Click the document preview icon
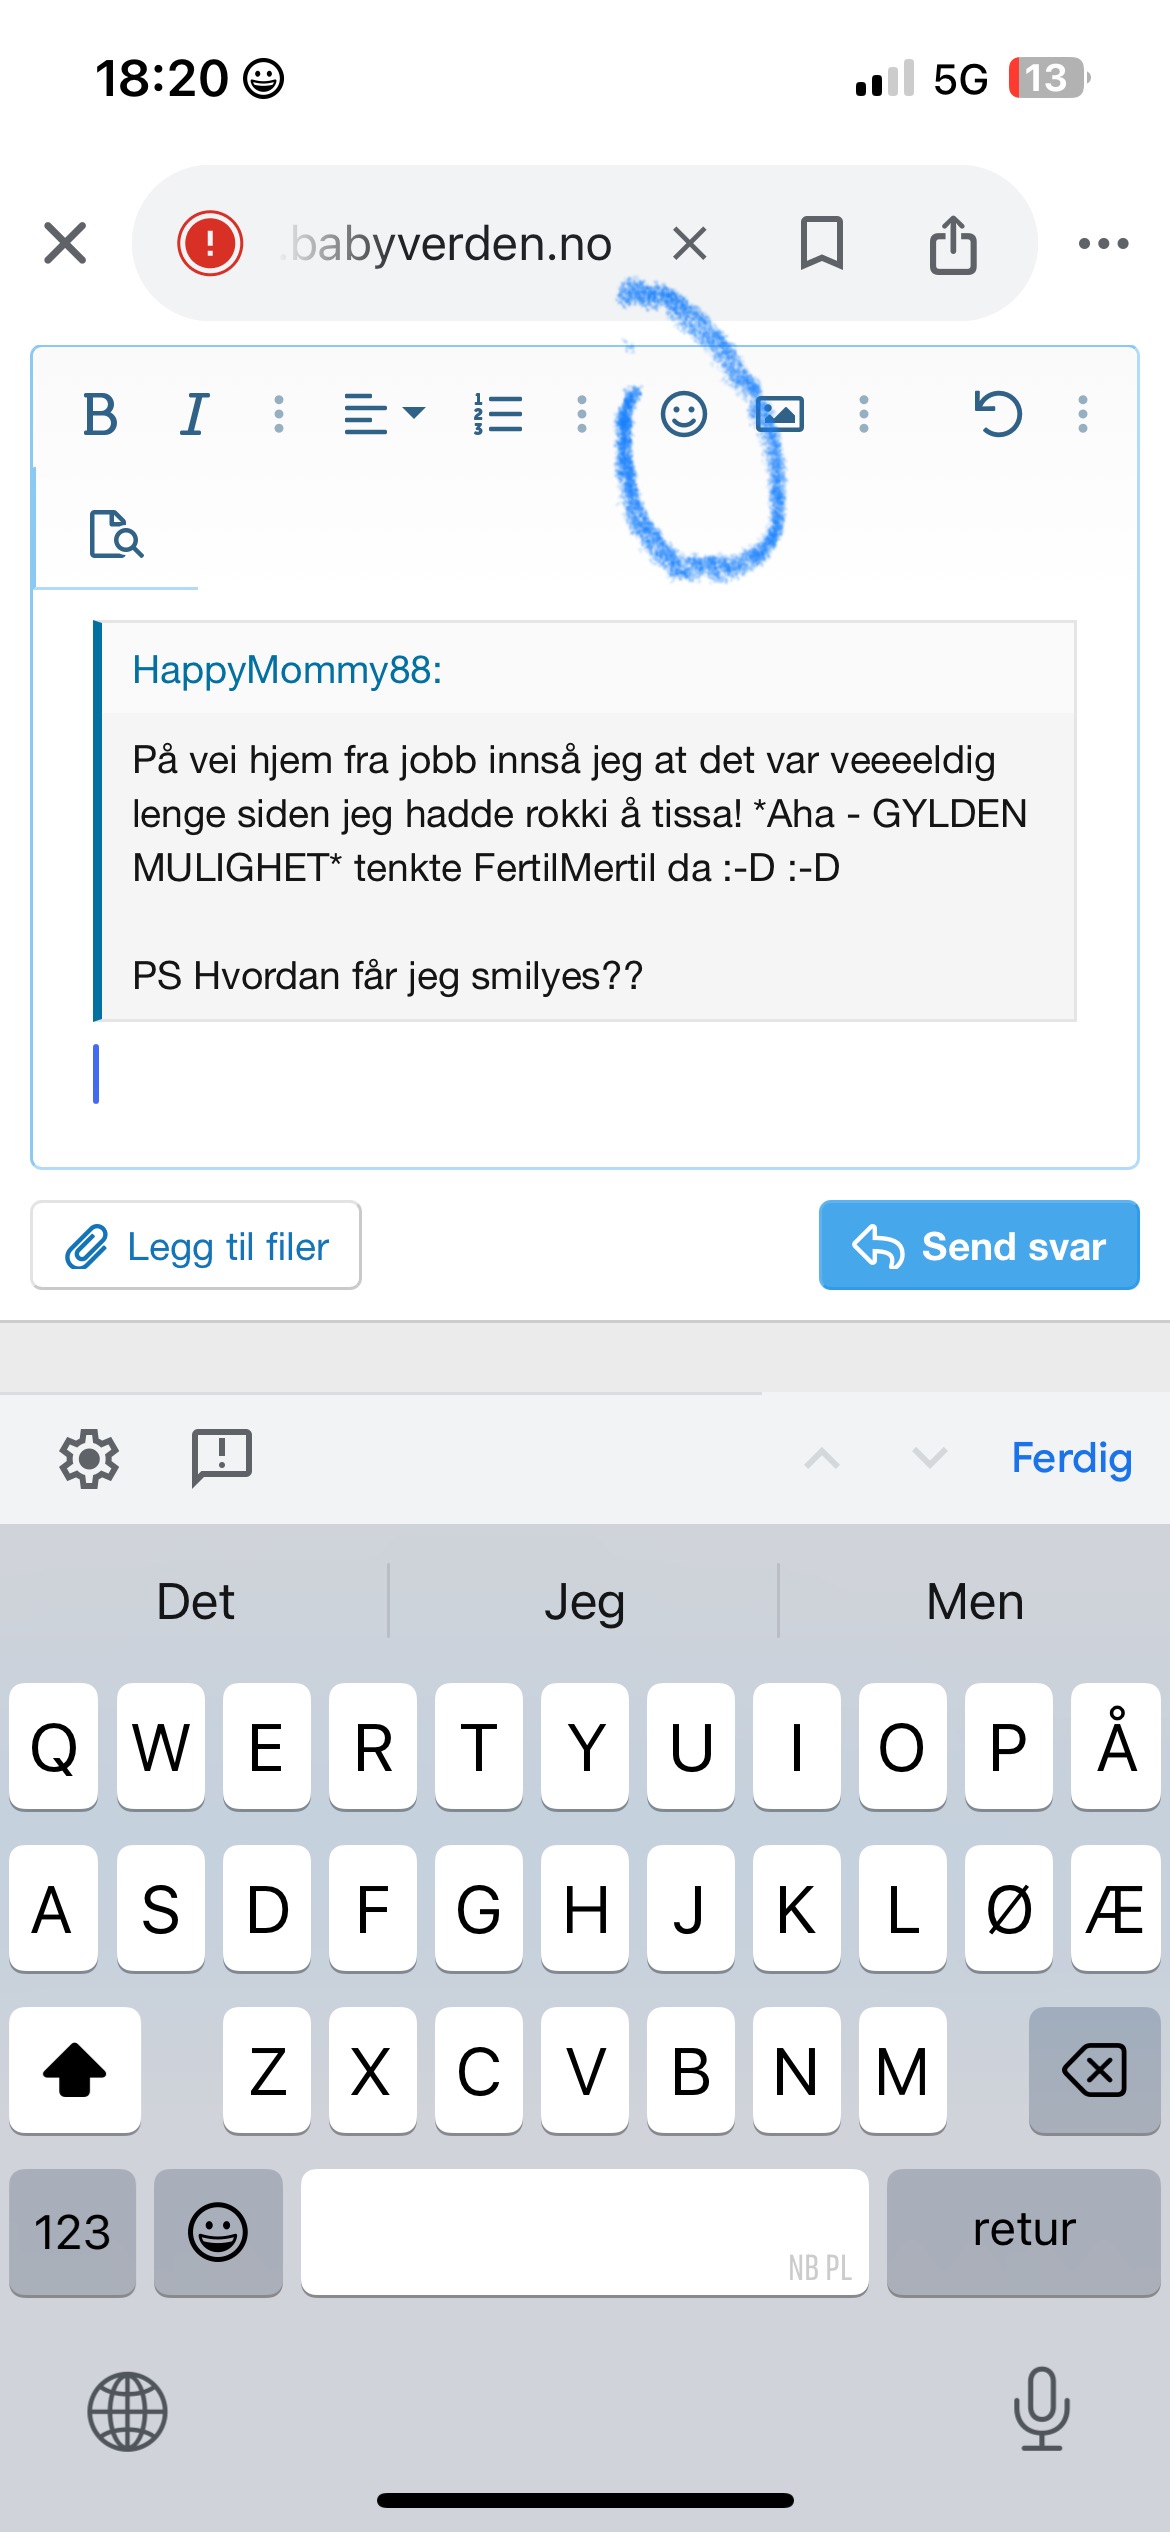This screenshot has height=2532, width=1170. pyautogui.click(x=116, y=534)
